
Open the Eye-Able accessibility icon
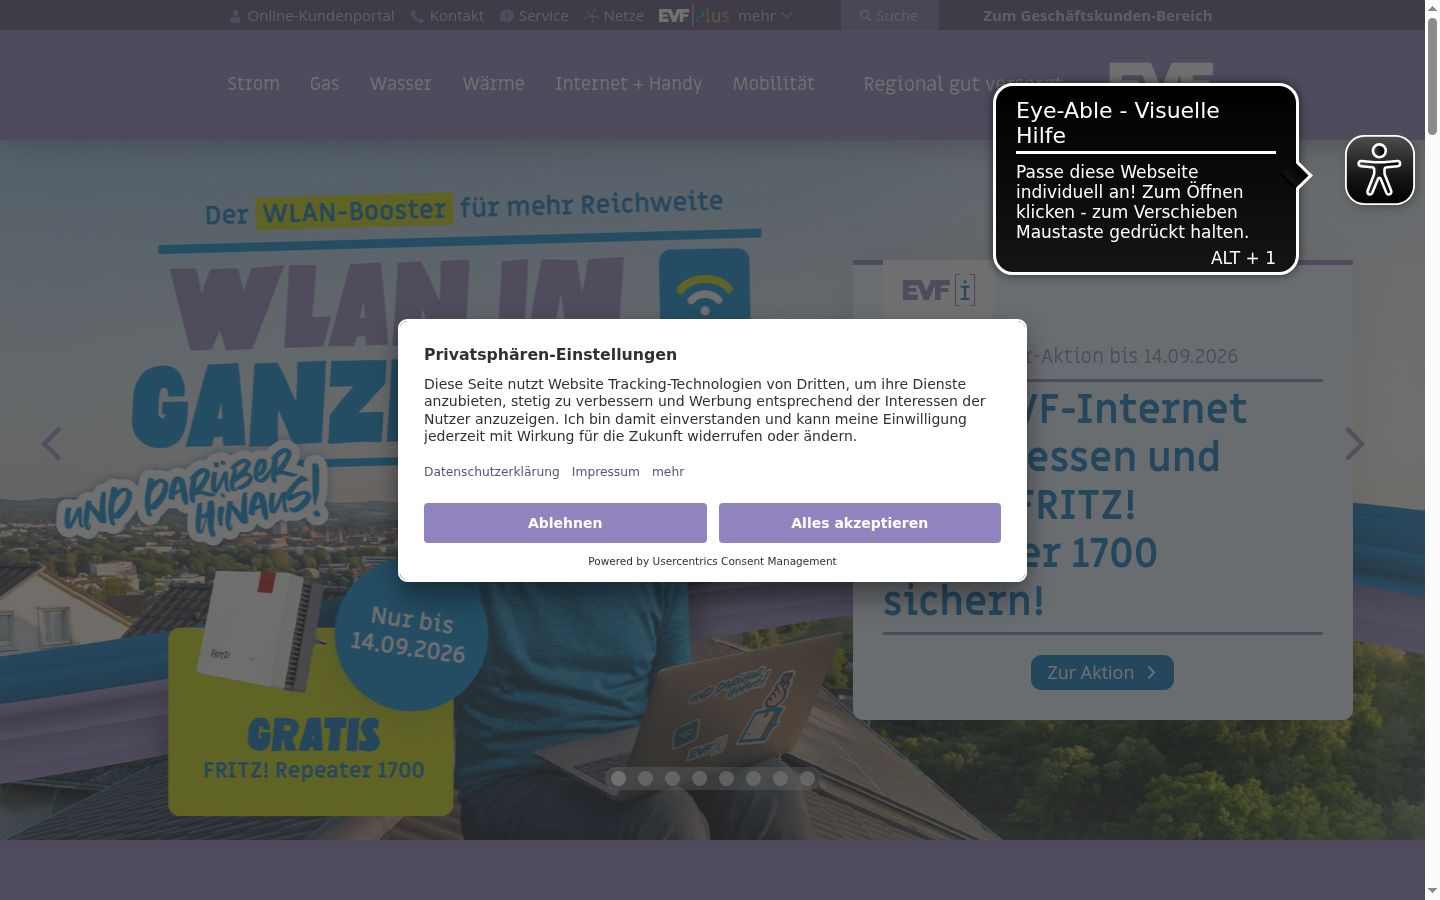1379,170
